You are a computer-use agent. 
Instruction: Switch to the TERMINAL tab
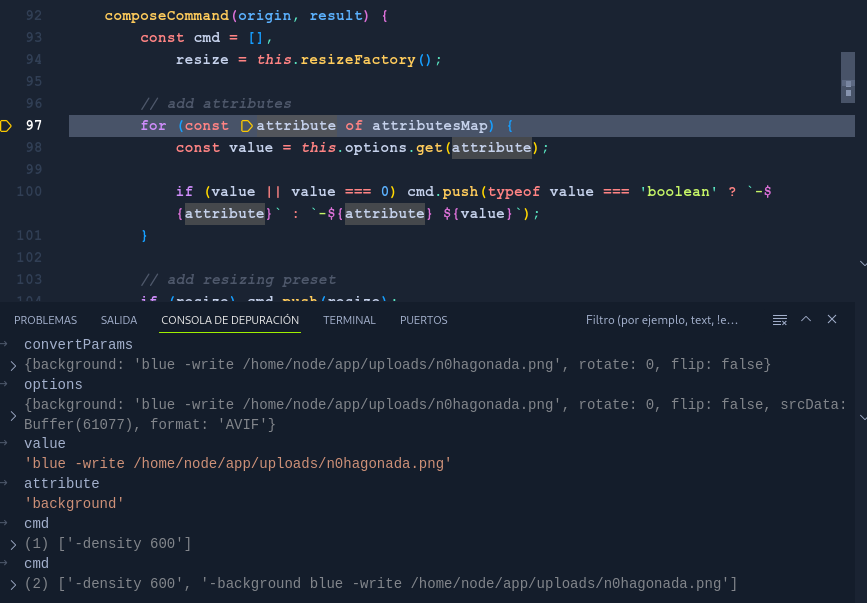point(349,320)
